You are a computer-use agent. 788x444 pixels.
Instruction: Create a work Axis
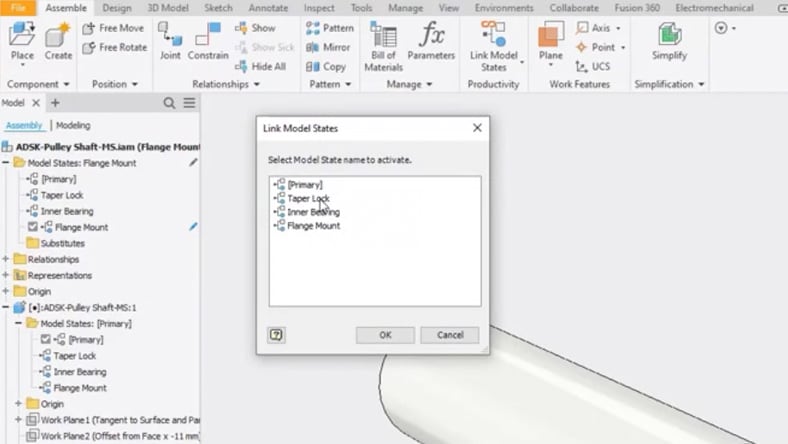[593, 28]
